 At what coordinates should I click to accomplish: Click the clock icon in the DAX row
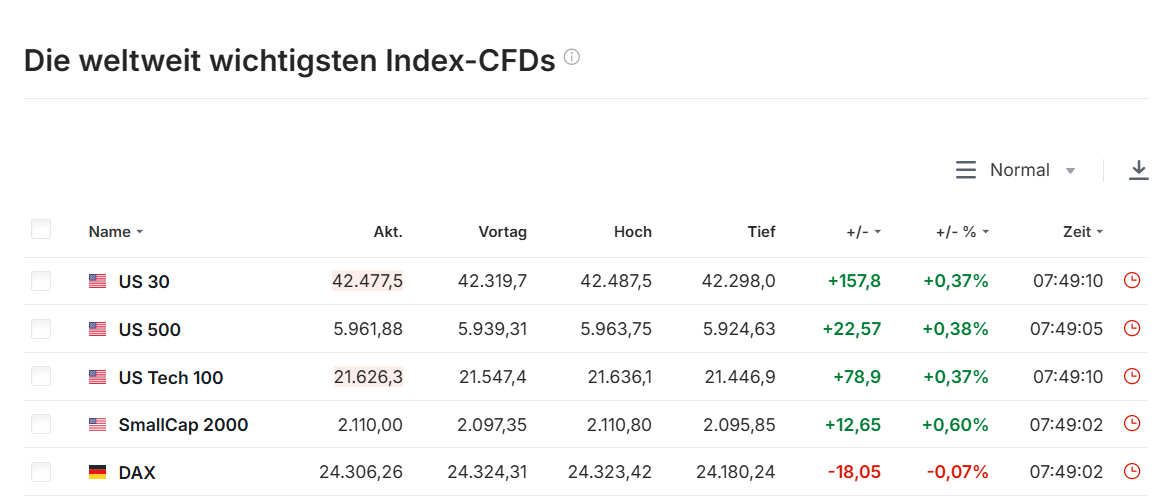tap(1132, 472)
